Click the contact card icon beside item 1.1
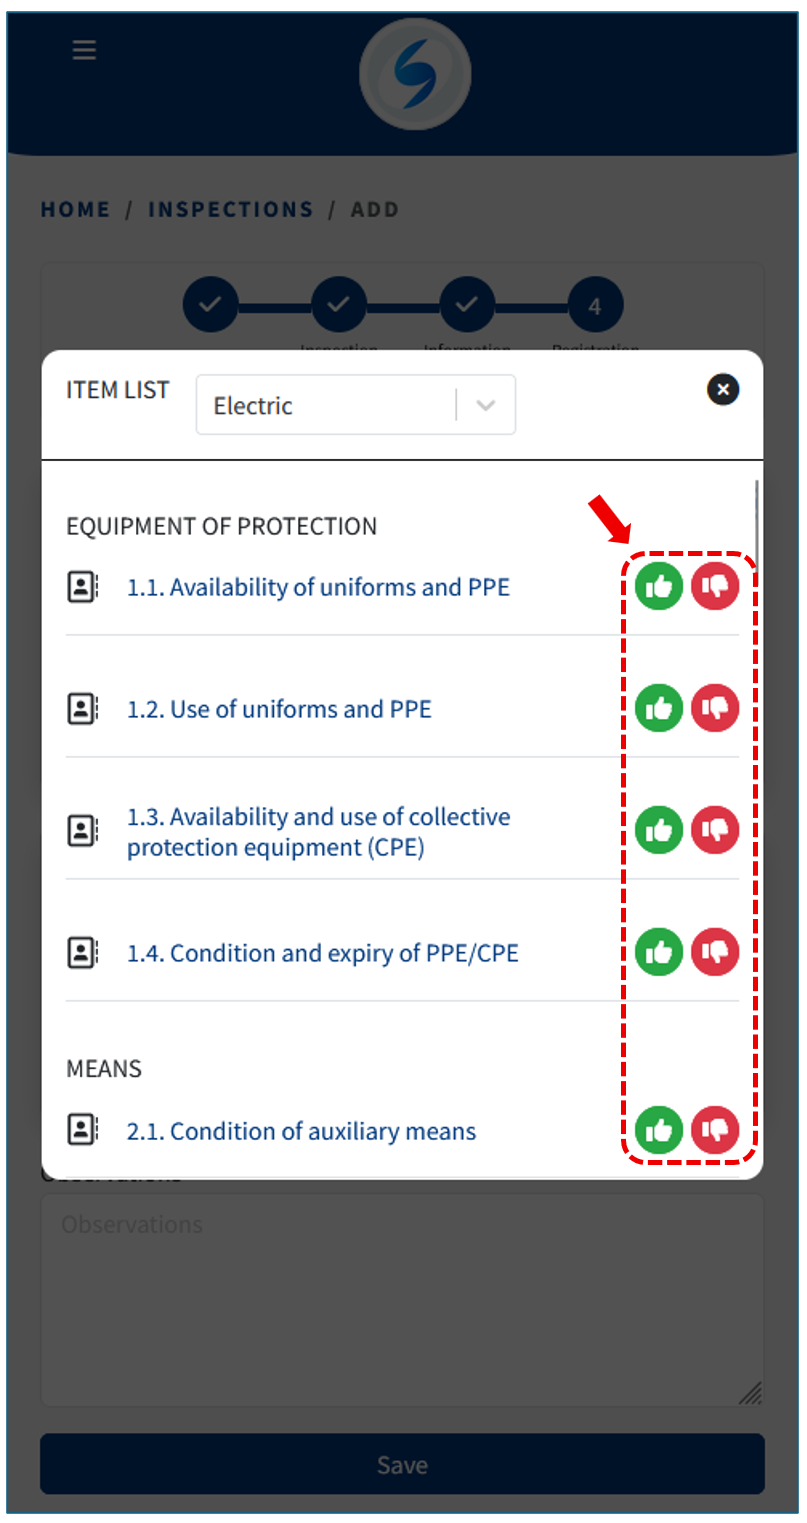 coord(82,587)
